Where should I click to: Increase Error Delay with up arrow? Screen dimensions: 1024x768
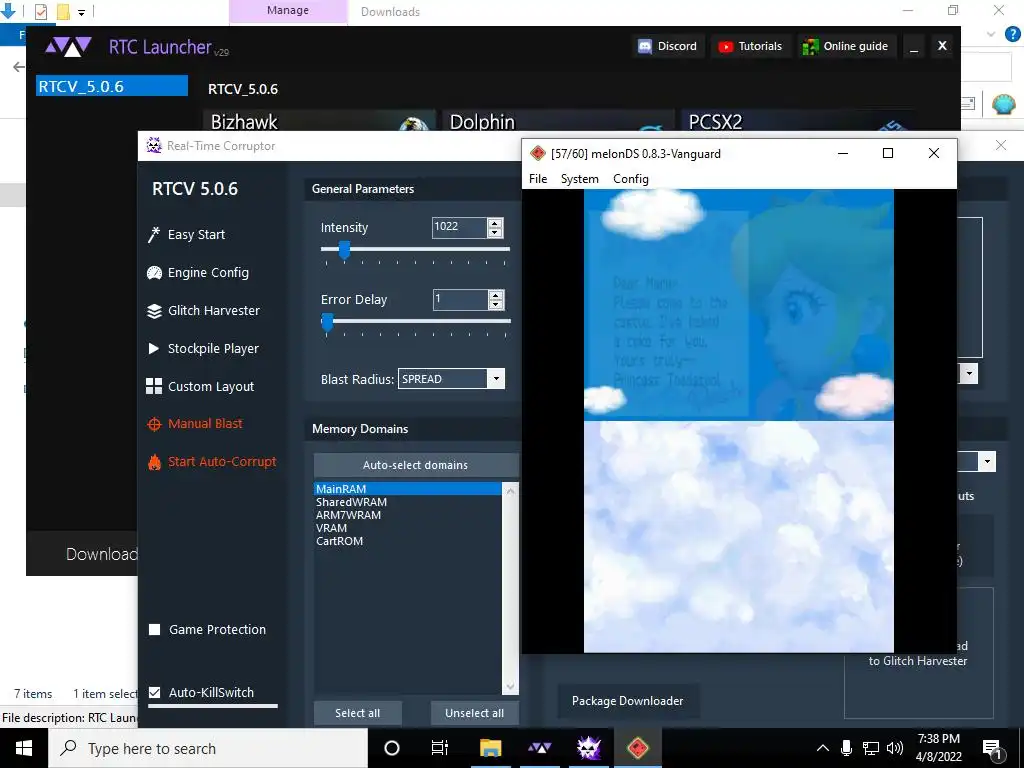[496, 295]
